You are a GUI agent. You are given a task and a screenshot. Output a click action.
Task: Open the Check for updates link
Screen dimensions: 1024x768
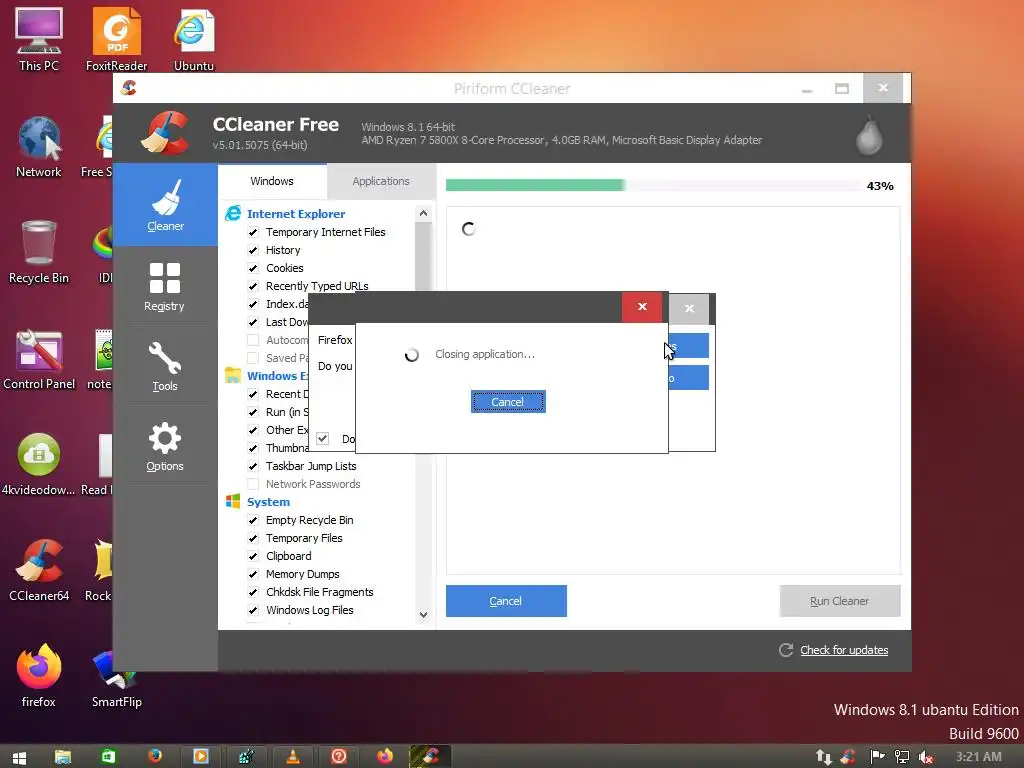click(844, 650)
